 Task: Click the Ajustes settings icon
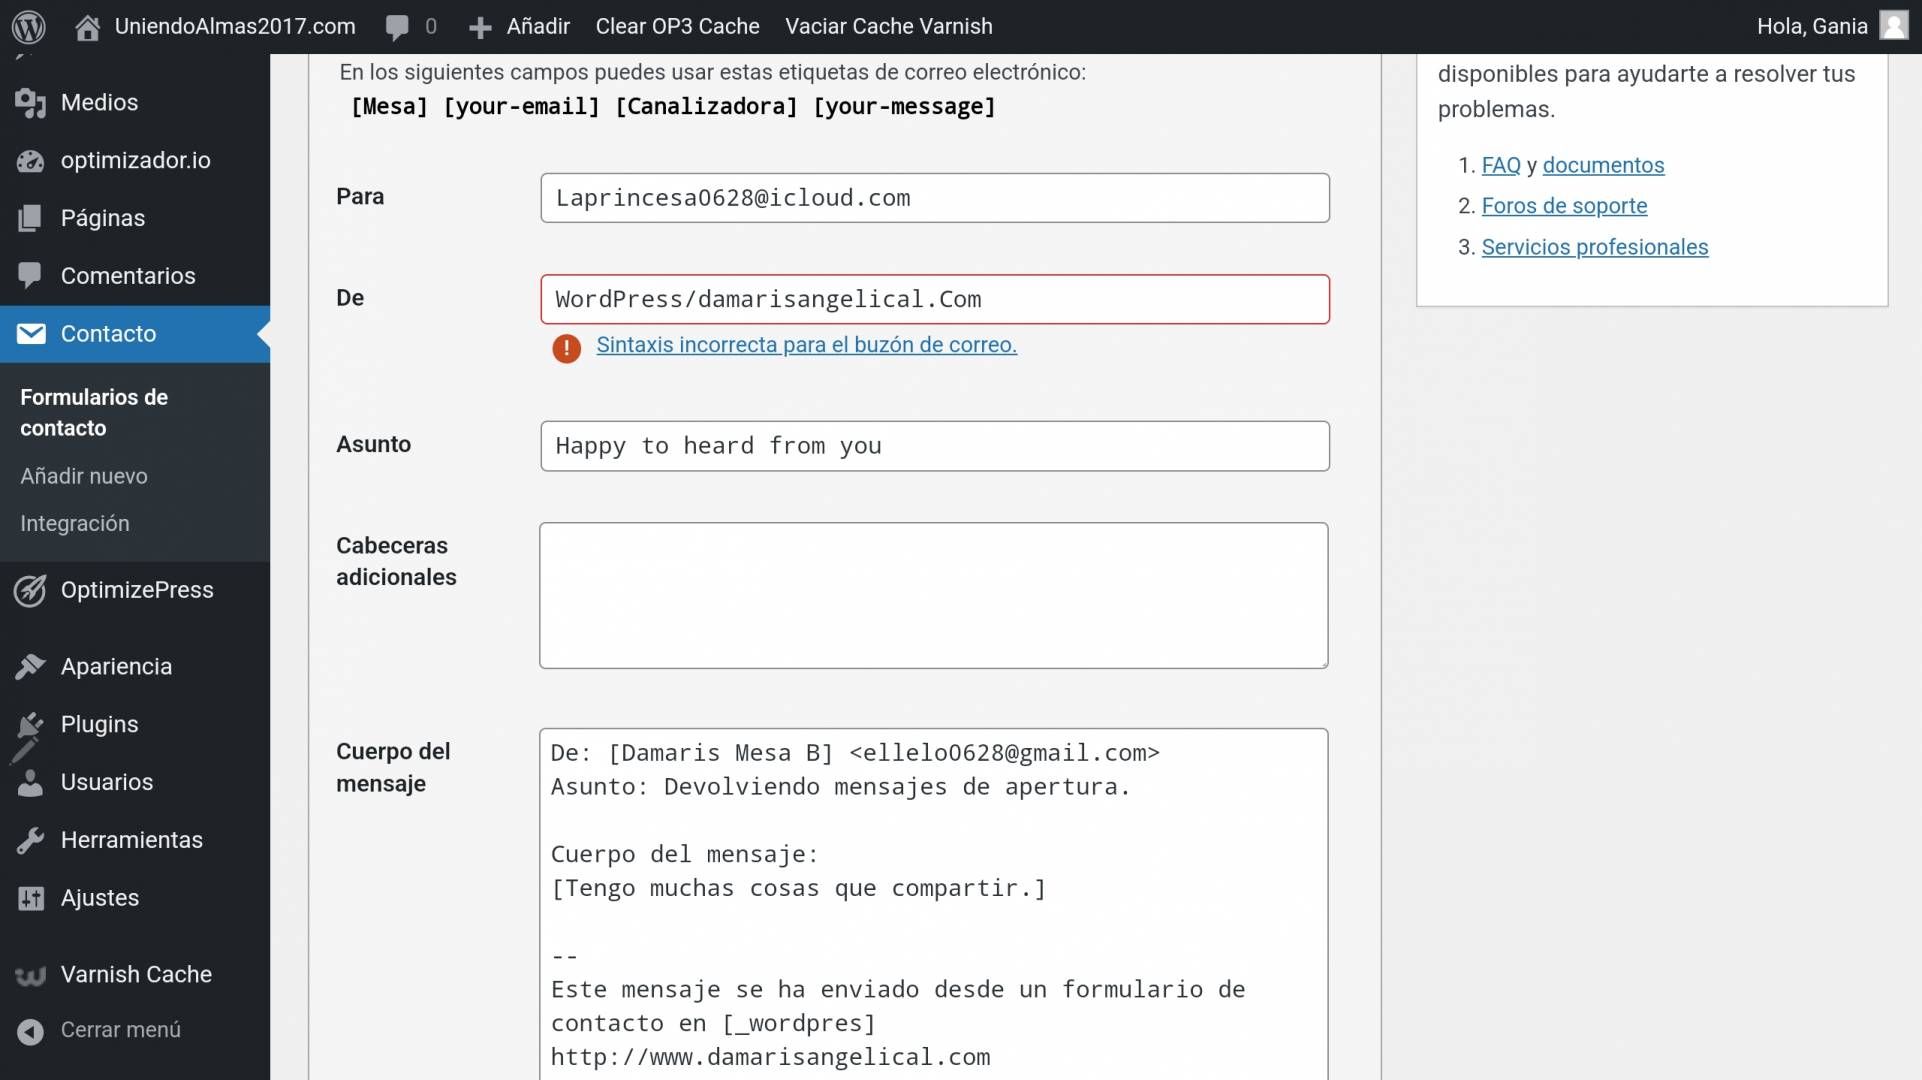(x=31, y=898)
